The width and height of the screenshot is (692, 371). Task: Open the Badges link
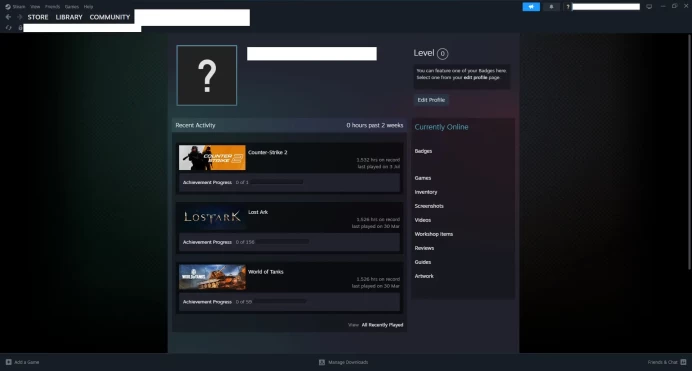[x=423, y=151]
